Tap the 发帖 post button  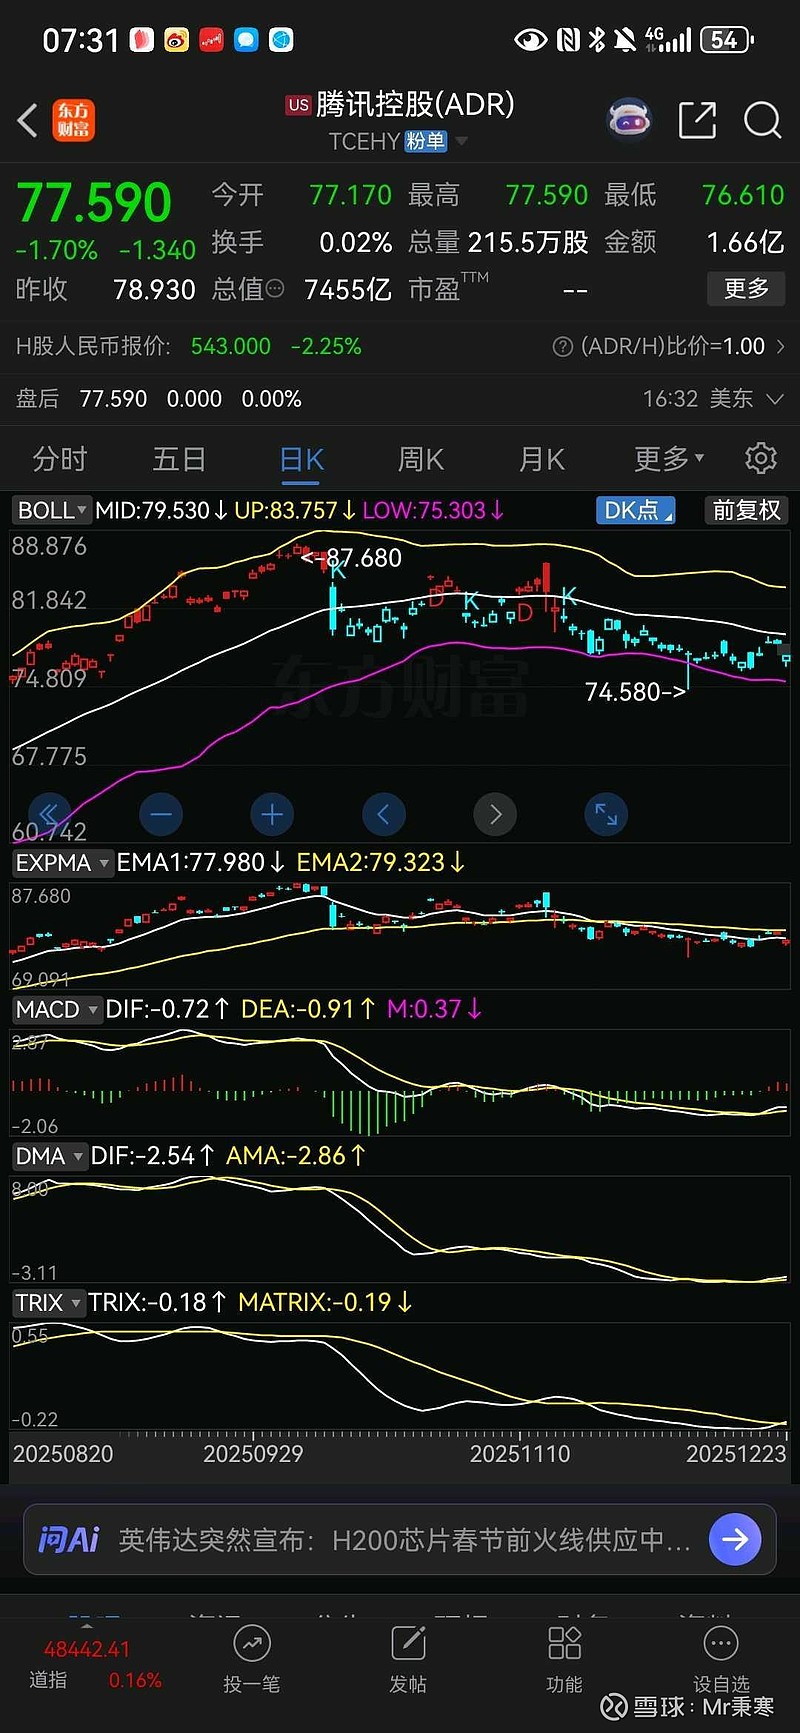408,1659
